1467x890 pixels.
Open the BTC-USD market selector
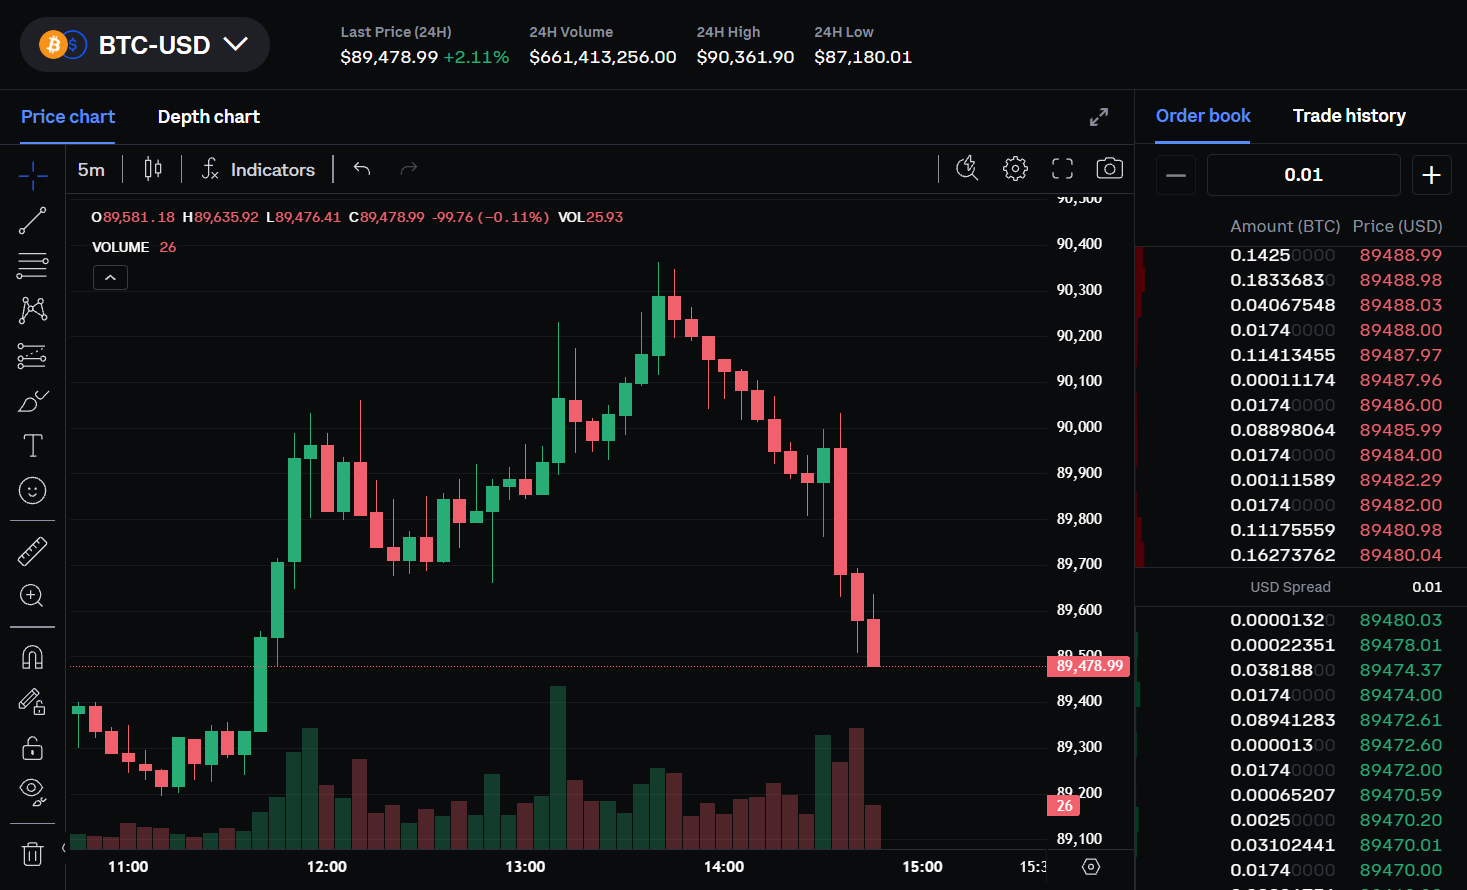click(x=144, y=45)
